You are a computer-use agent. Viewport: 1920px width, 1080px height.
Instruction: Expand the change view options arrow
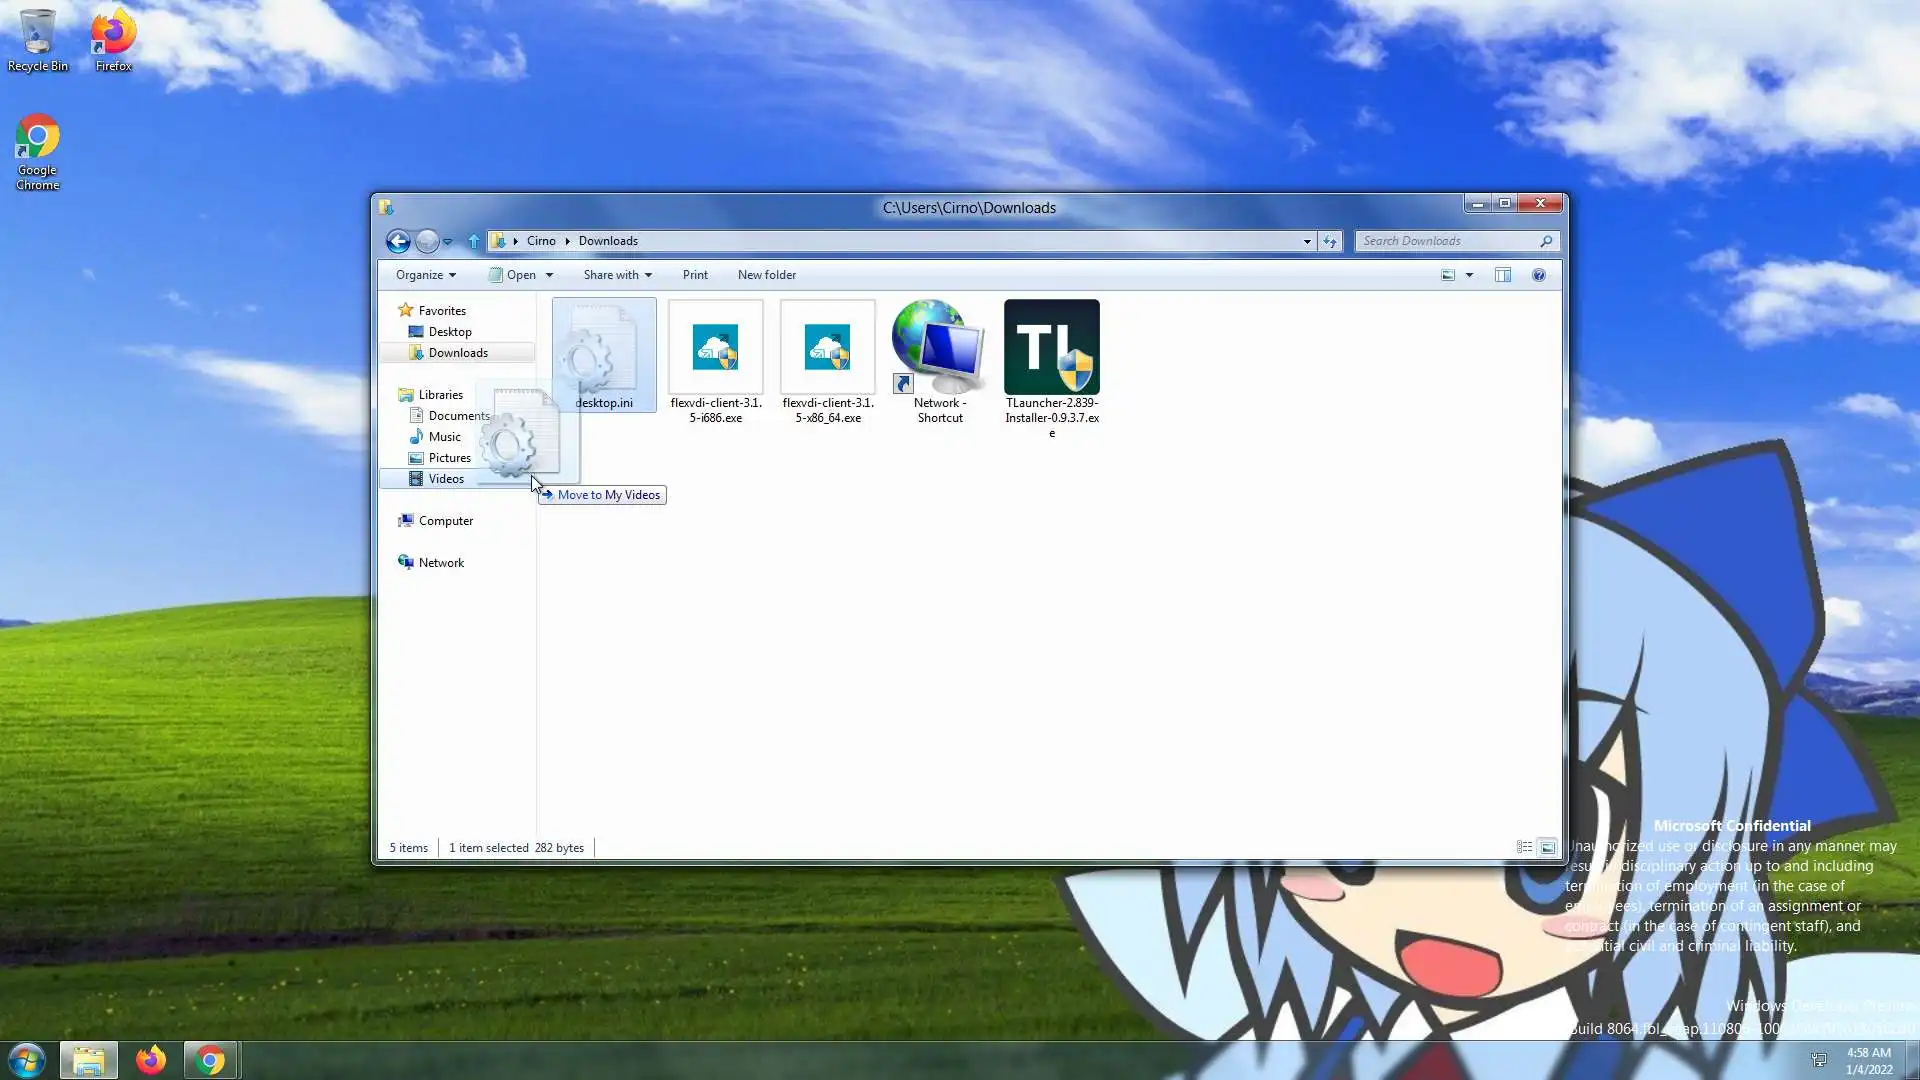(x=1469, y=275)
